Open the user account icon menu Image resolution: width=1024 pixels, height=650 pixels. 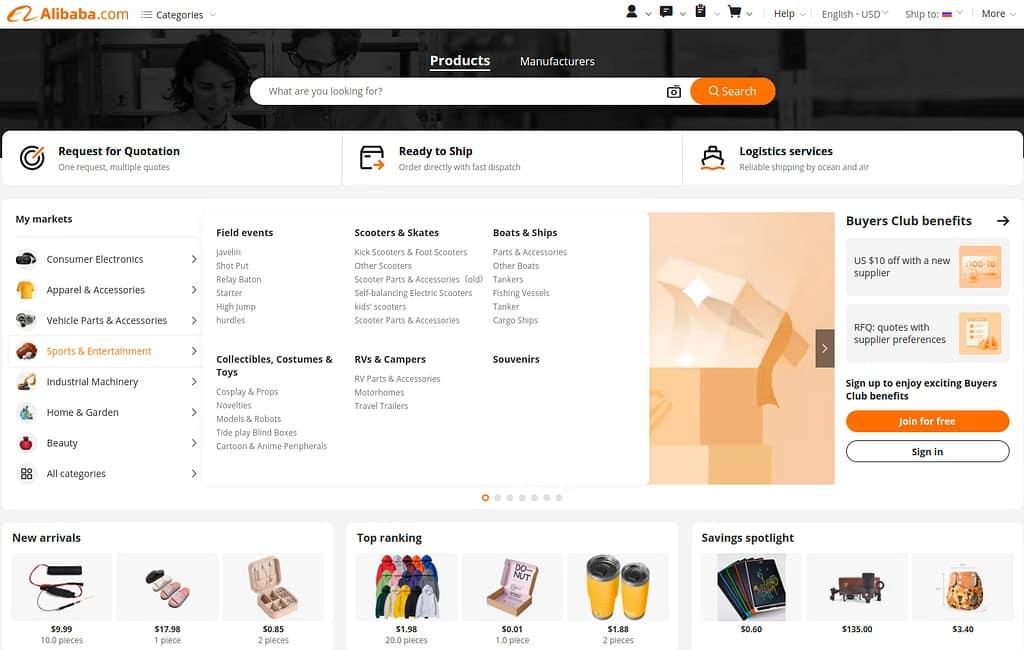[x=632, y=13]
